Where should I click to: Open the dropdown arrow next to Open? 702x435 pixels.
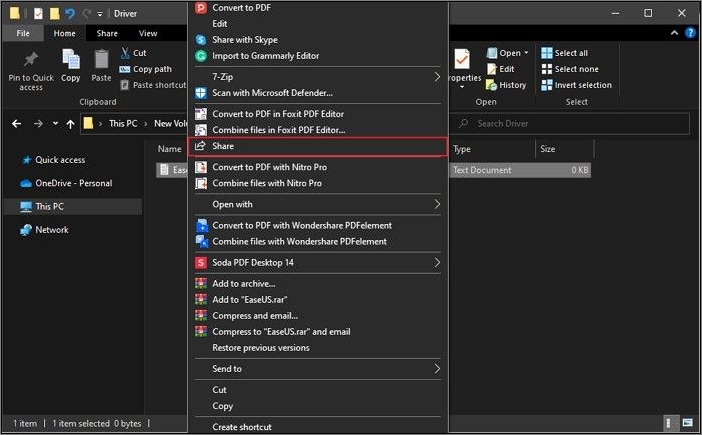pos(526,53)
